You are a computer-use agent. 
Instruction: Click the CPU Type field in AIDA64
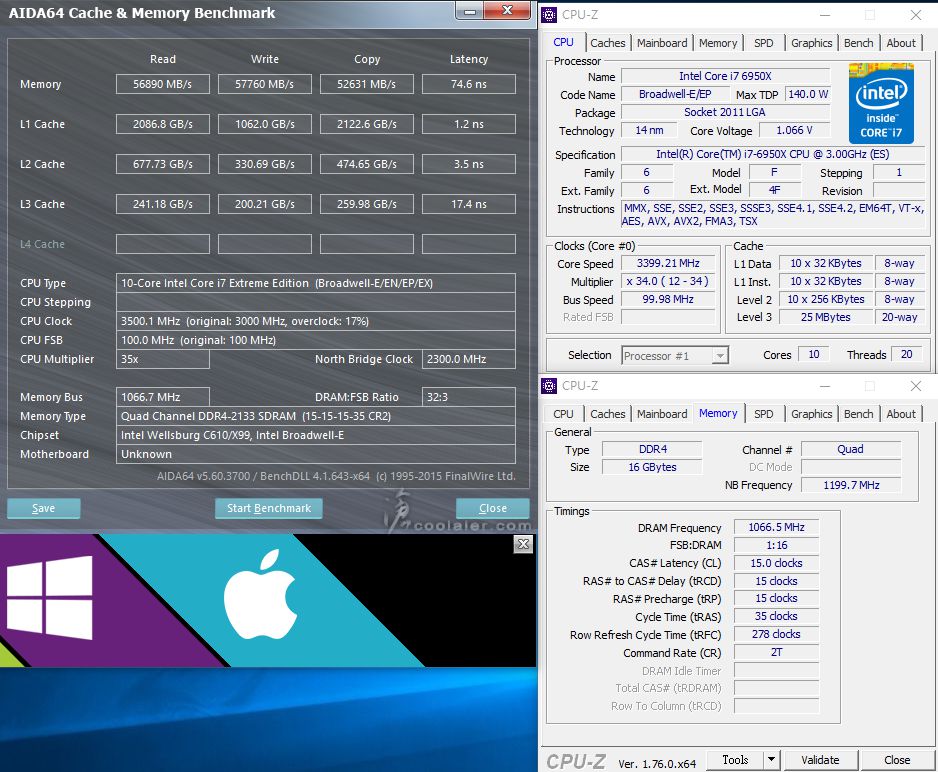(x=316, y=283)
